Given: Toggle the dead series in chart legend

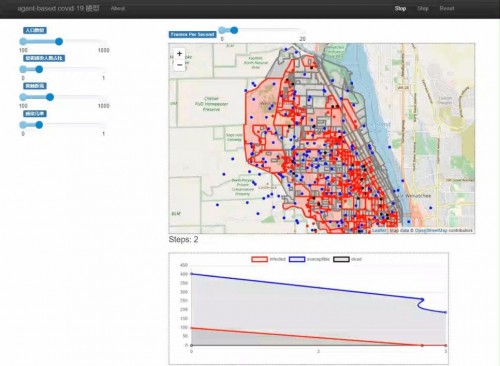Looking at the screenshot, I should click(347, 259).
